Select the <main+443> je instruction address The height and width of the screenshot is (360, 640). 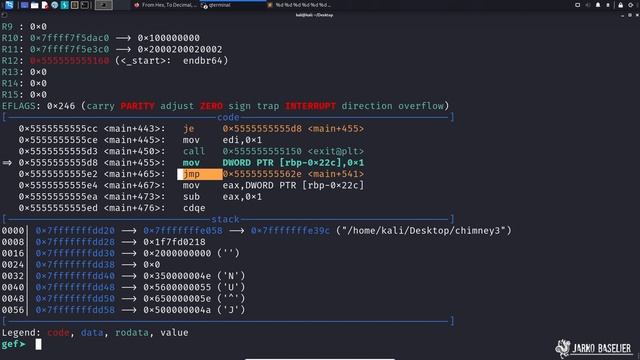pos(58,129)
